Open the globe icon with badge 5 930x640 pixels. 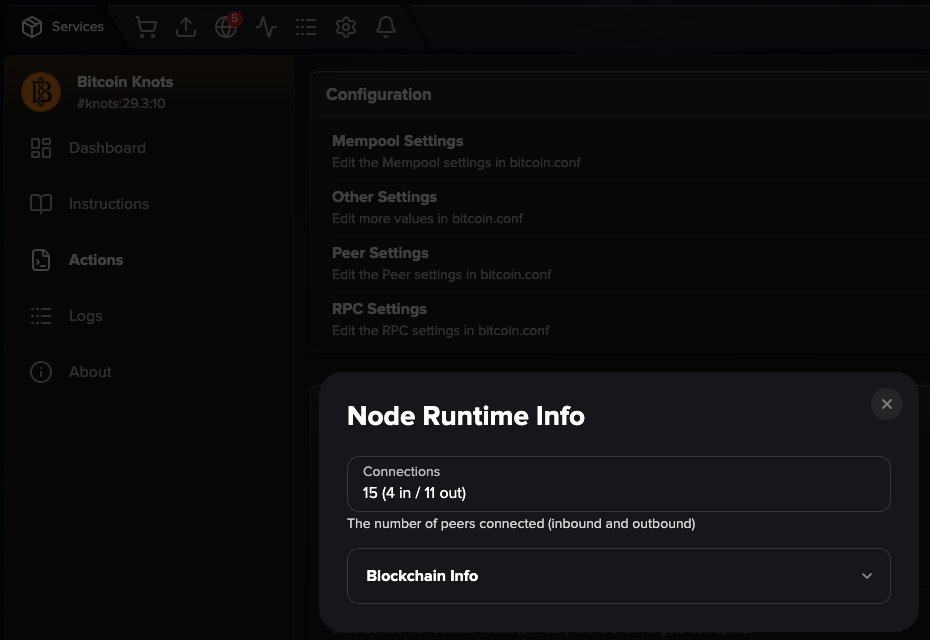click(x=227, y=27)
